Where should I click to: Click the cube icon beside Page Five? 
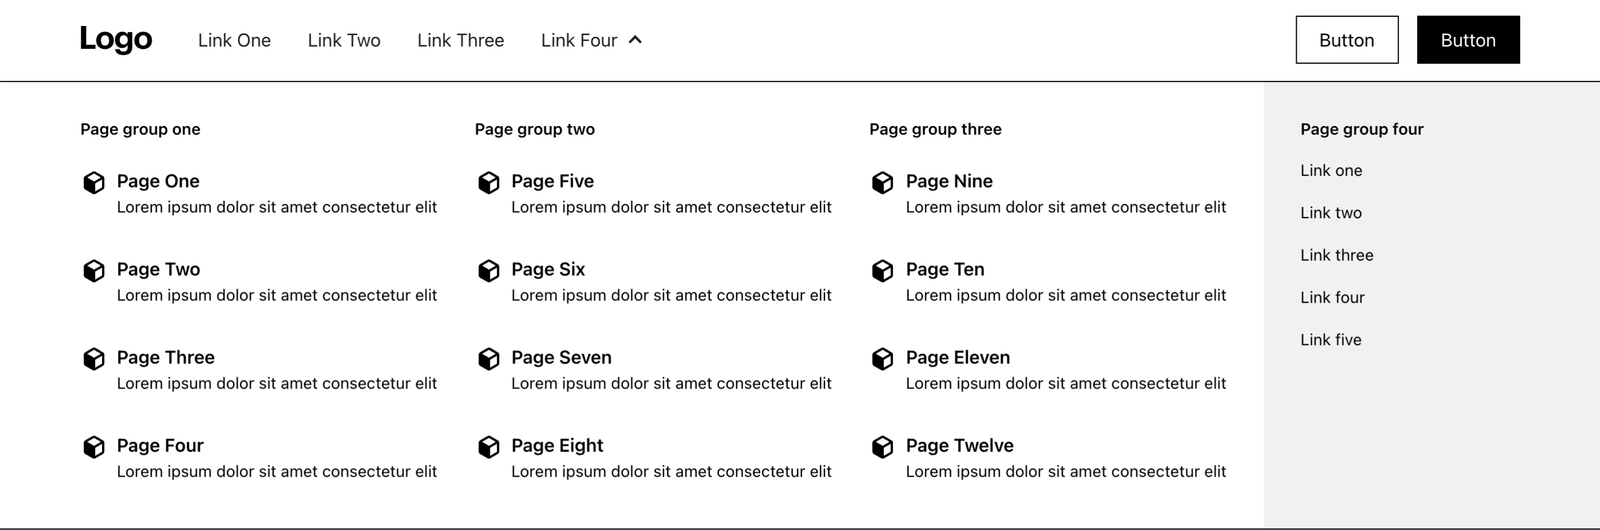point(488,182)
